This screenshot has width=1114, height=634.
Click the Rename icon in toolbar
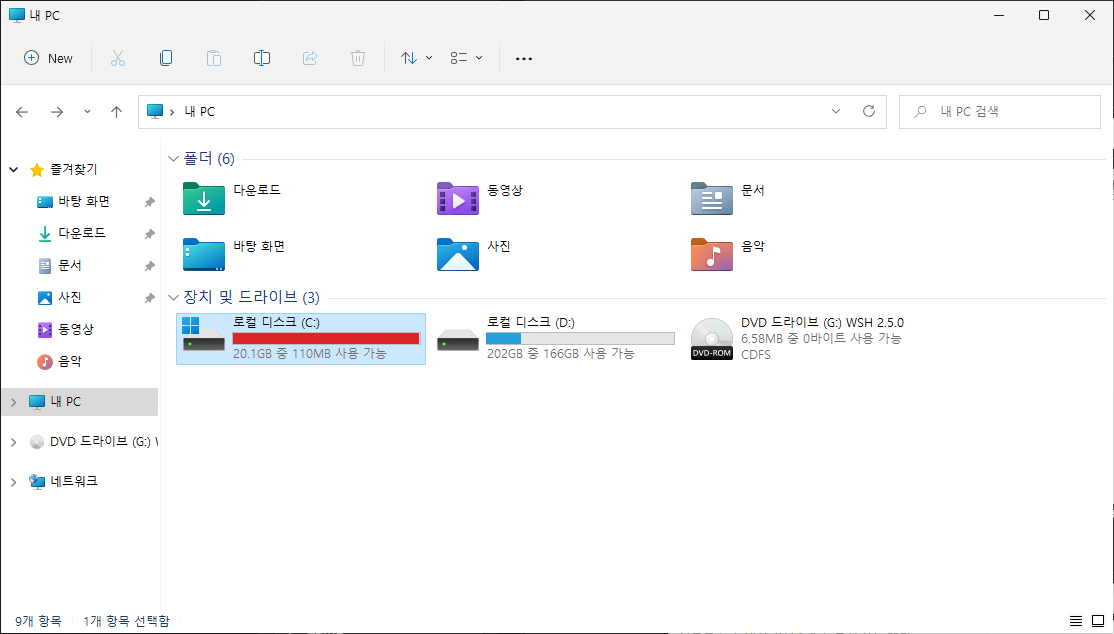(x=261, y=58)
